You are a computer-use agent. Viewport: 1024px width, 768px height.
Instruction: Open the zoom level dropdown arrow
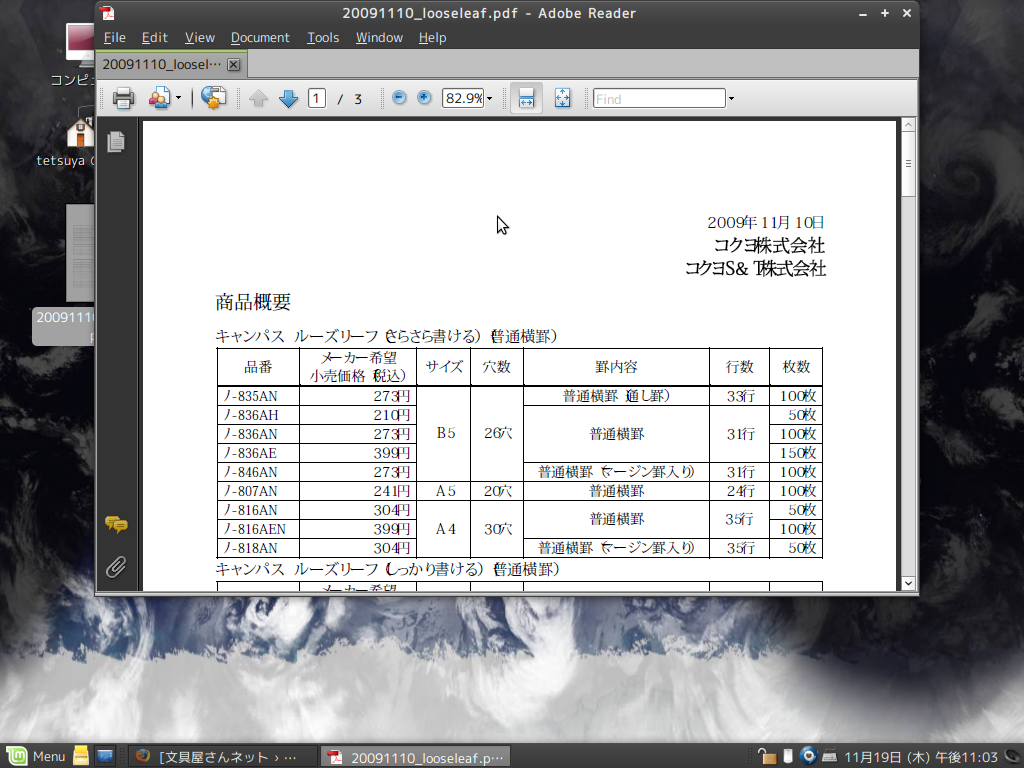coord(489,99)
